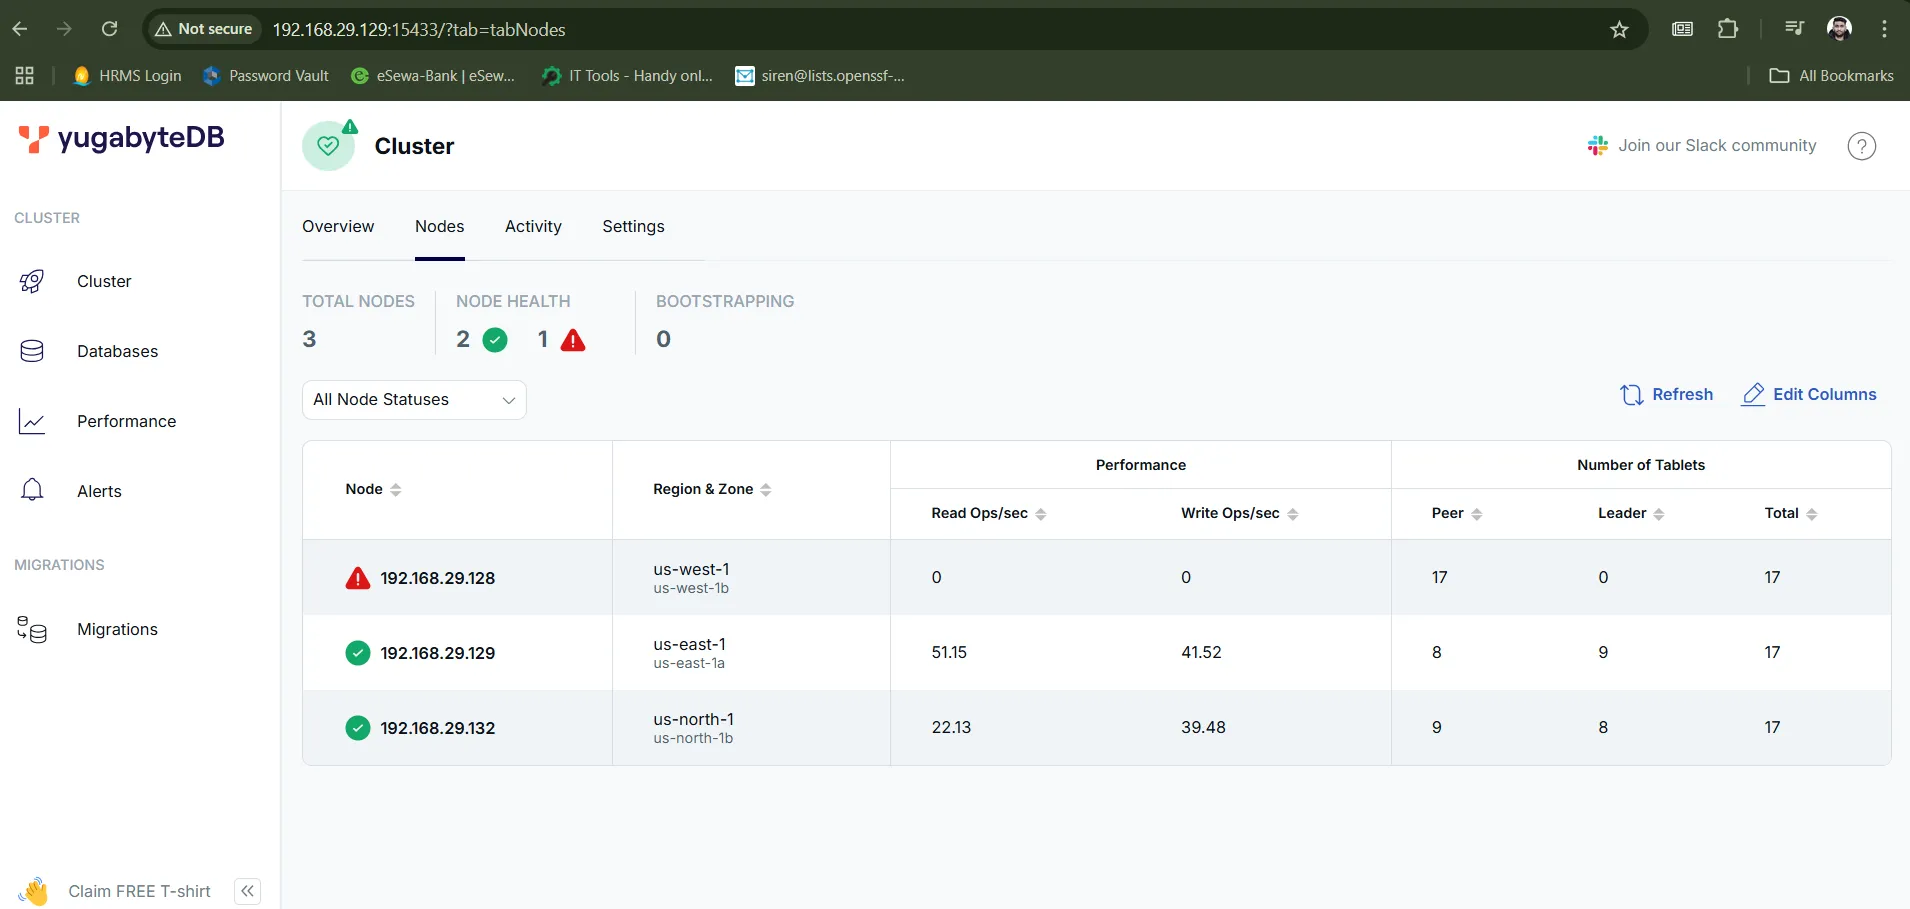Open the help question mark icon
1910x909 pixels.
1861,146
